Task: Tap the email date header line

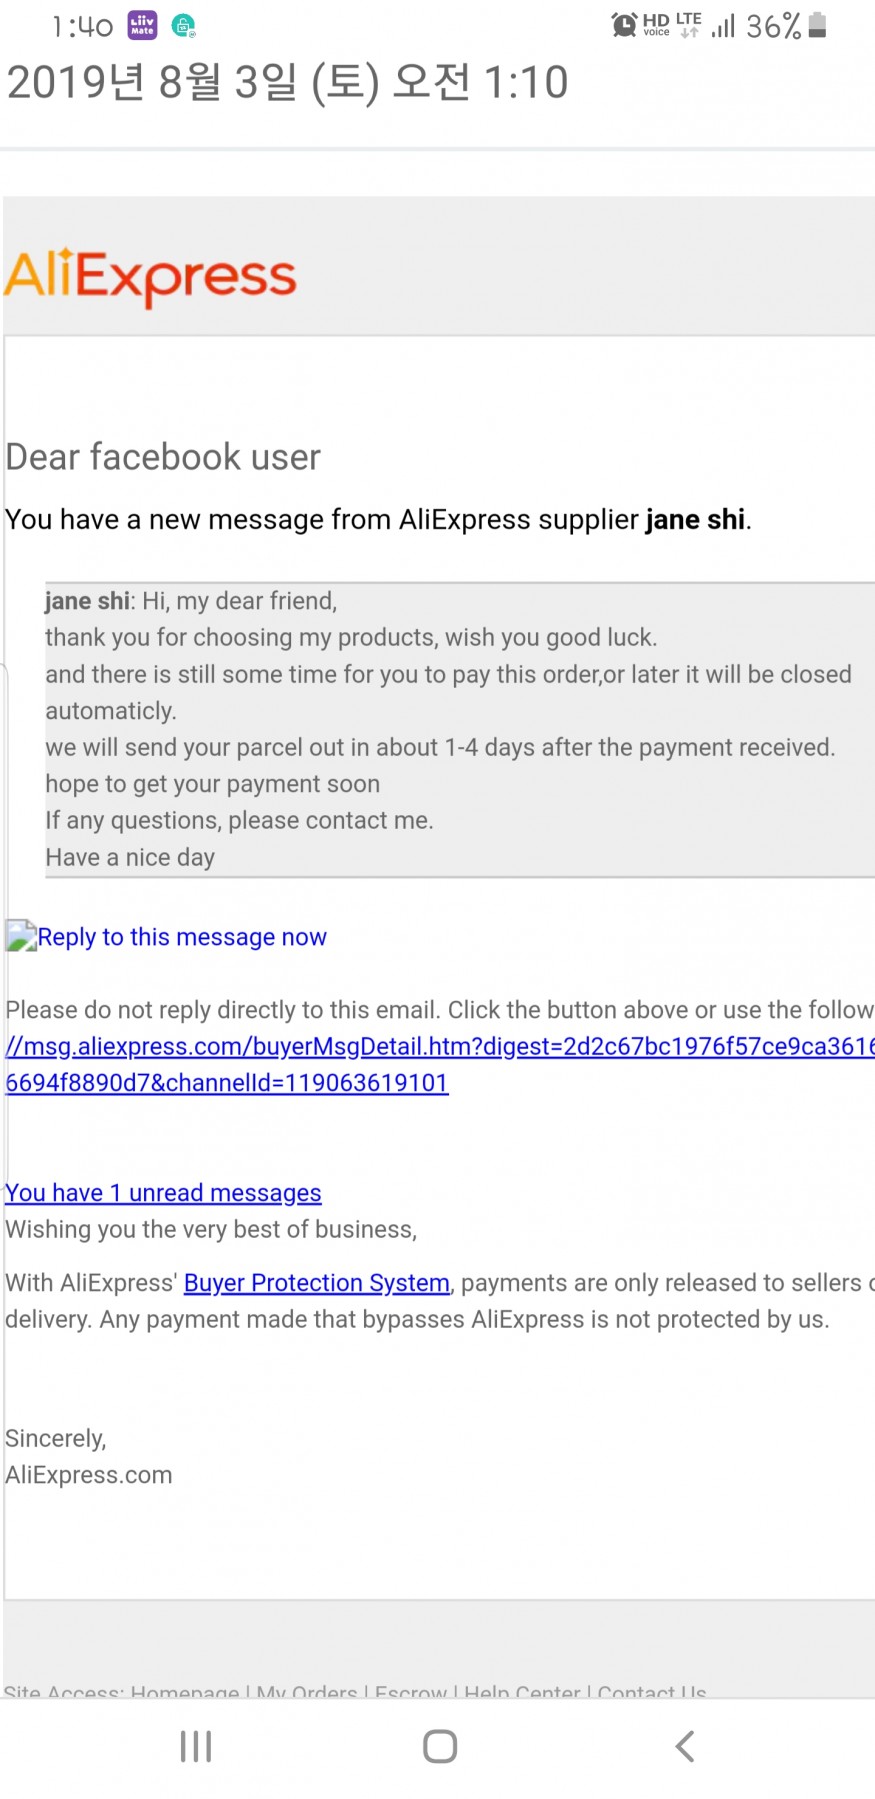Action: [x=288, y=82]
